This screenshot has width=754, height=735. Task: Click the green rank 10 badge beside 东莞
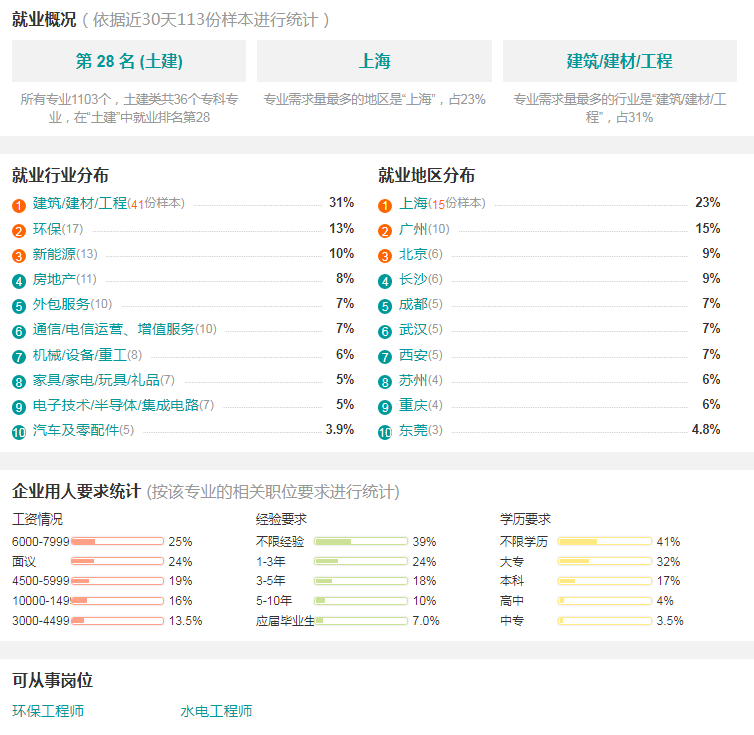(x=385, y=432)
